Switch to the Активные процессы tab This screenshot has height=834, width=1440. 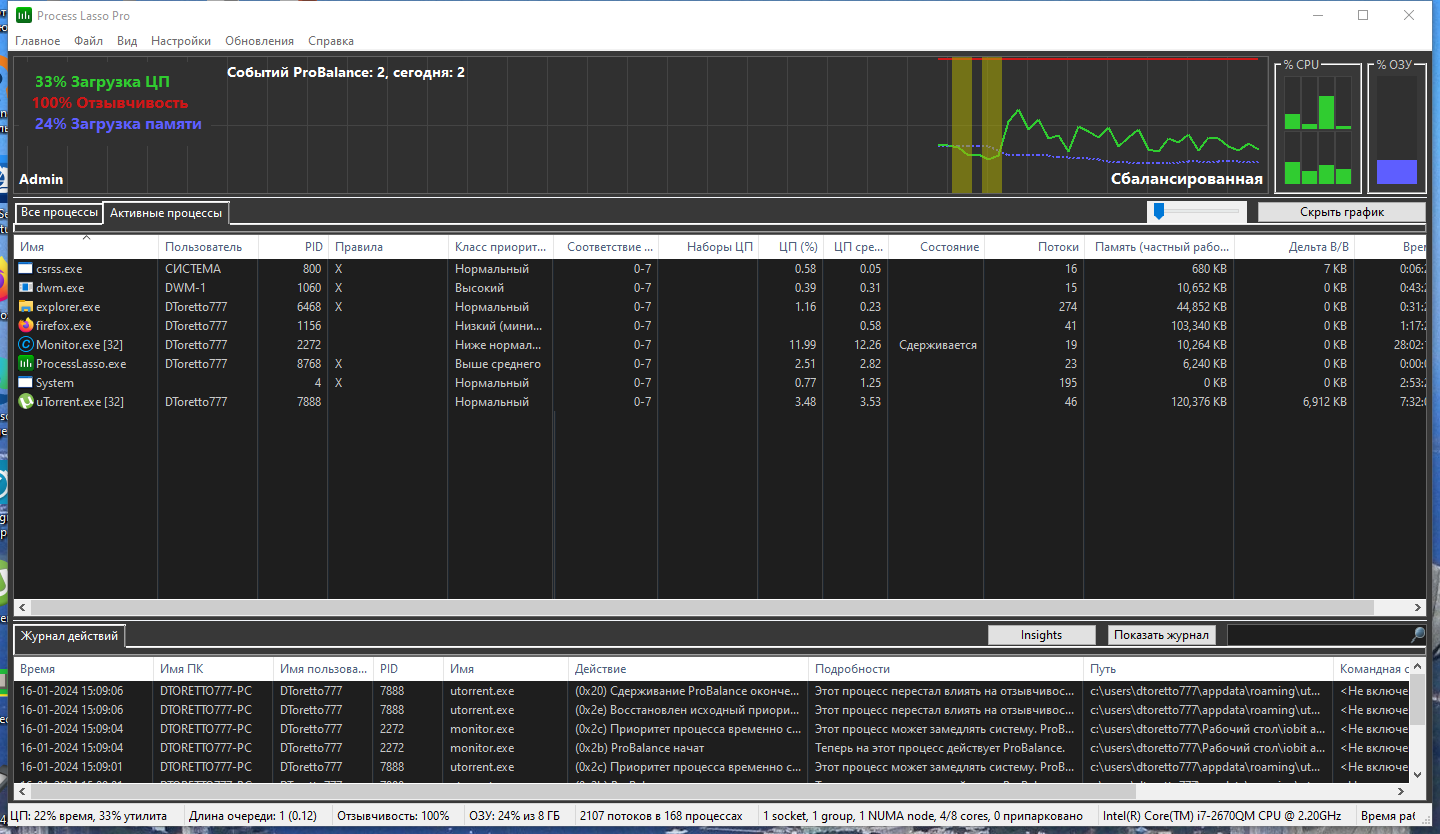(166, 213)
